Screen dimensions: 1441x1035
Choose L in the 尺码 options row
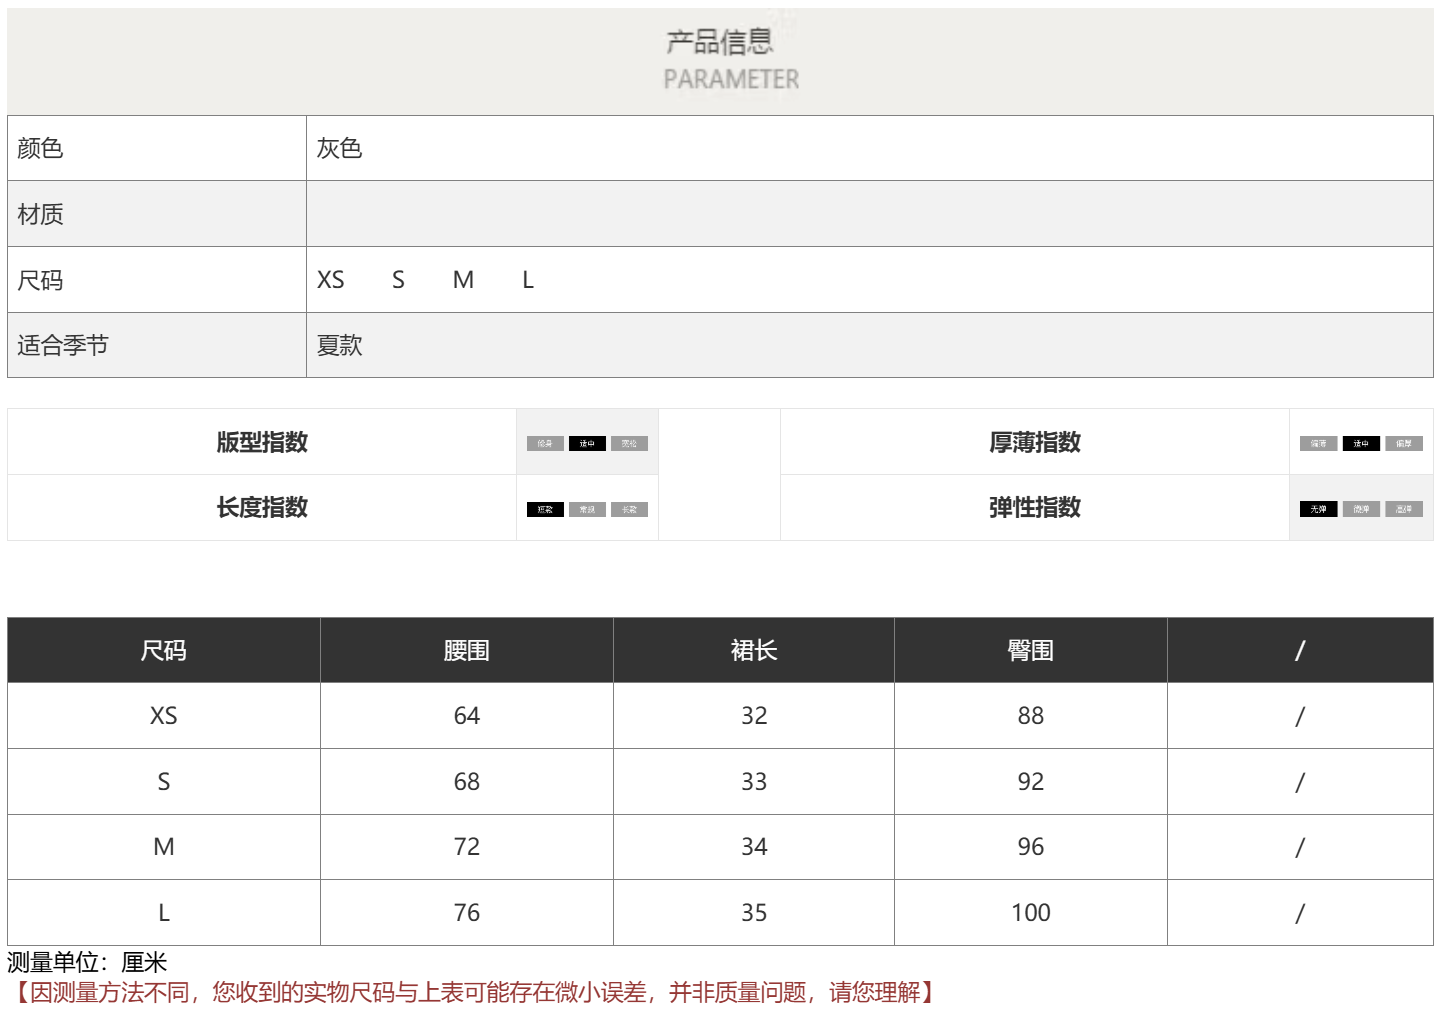tap(528, 280)
